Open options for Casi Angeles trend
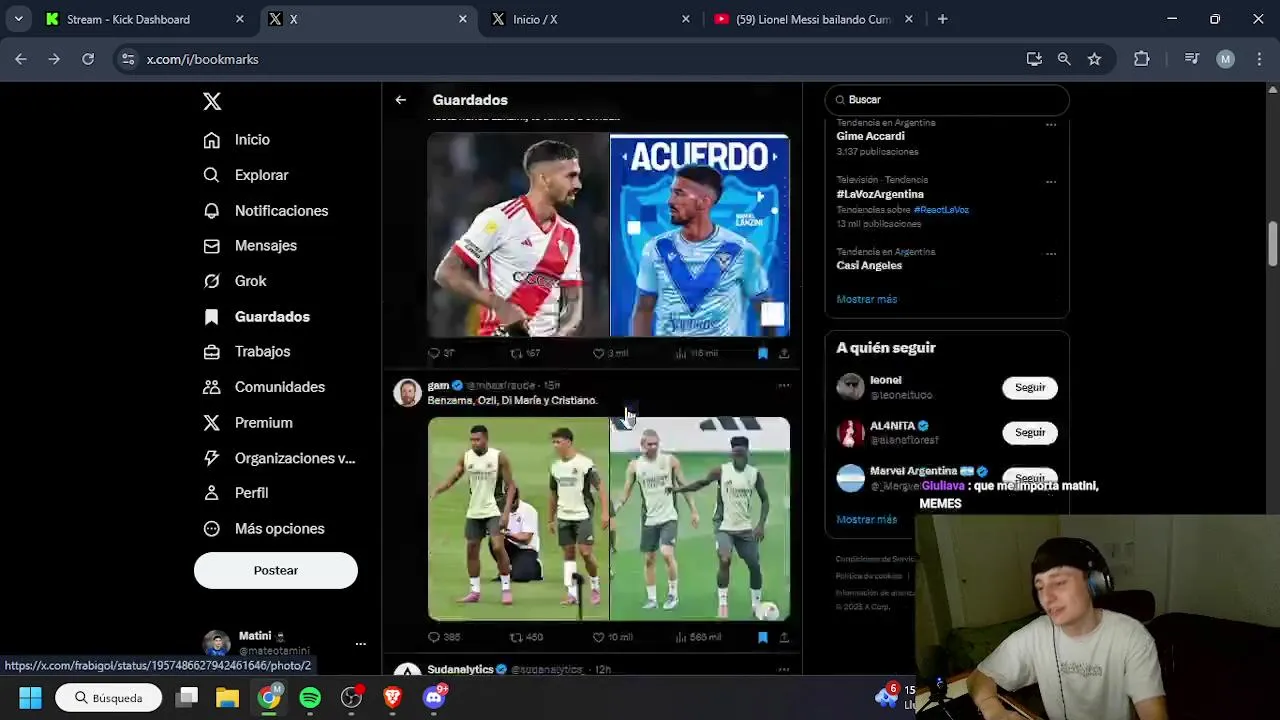 tap(1051, 254)
